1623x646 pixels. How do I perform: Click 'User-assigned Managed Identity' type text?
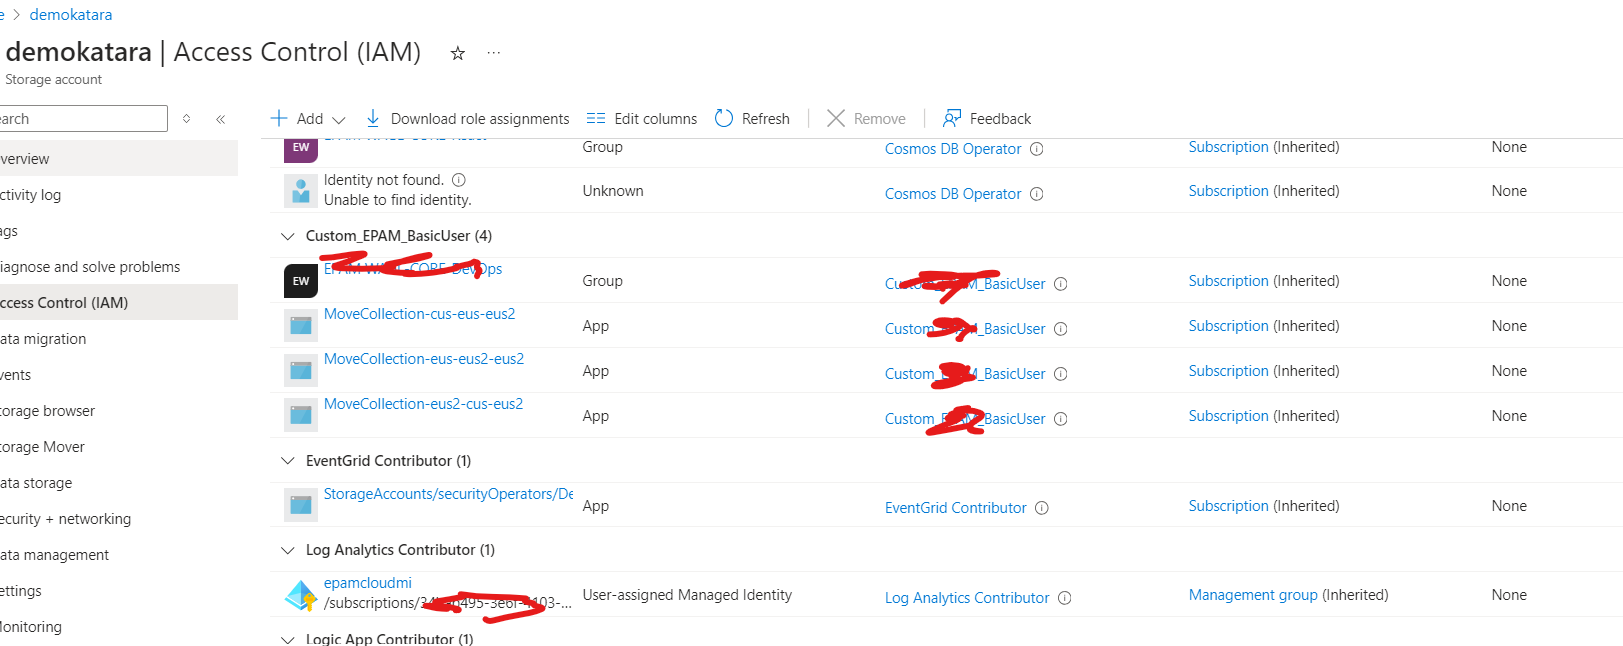pyautogui.click(x=687, y=595)
